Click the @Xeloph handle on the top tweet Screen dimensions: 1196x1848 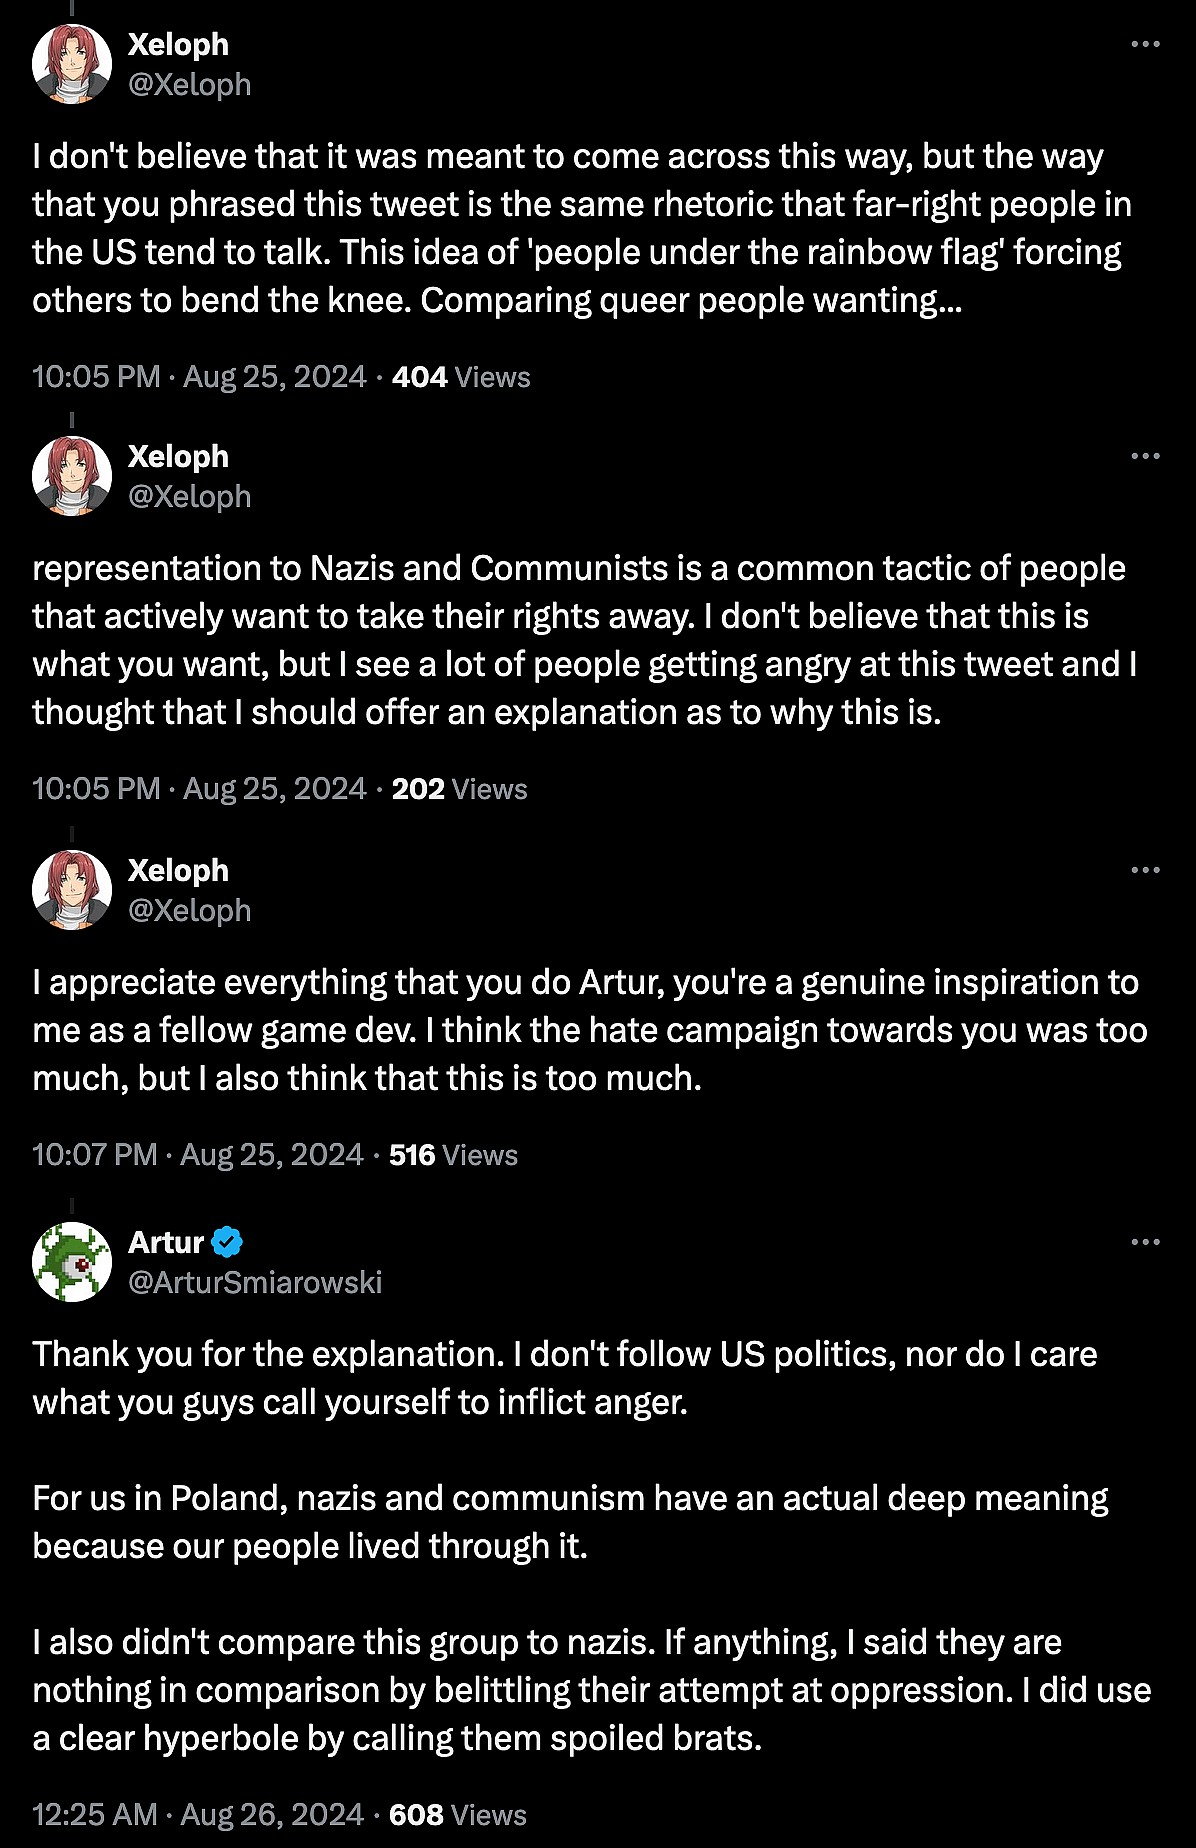click(189, 85)
